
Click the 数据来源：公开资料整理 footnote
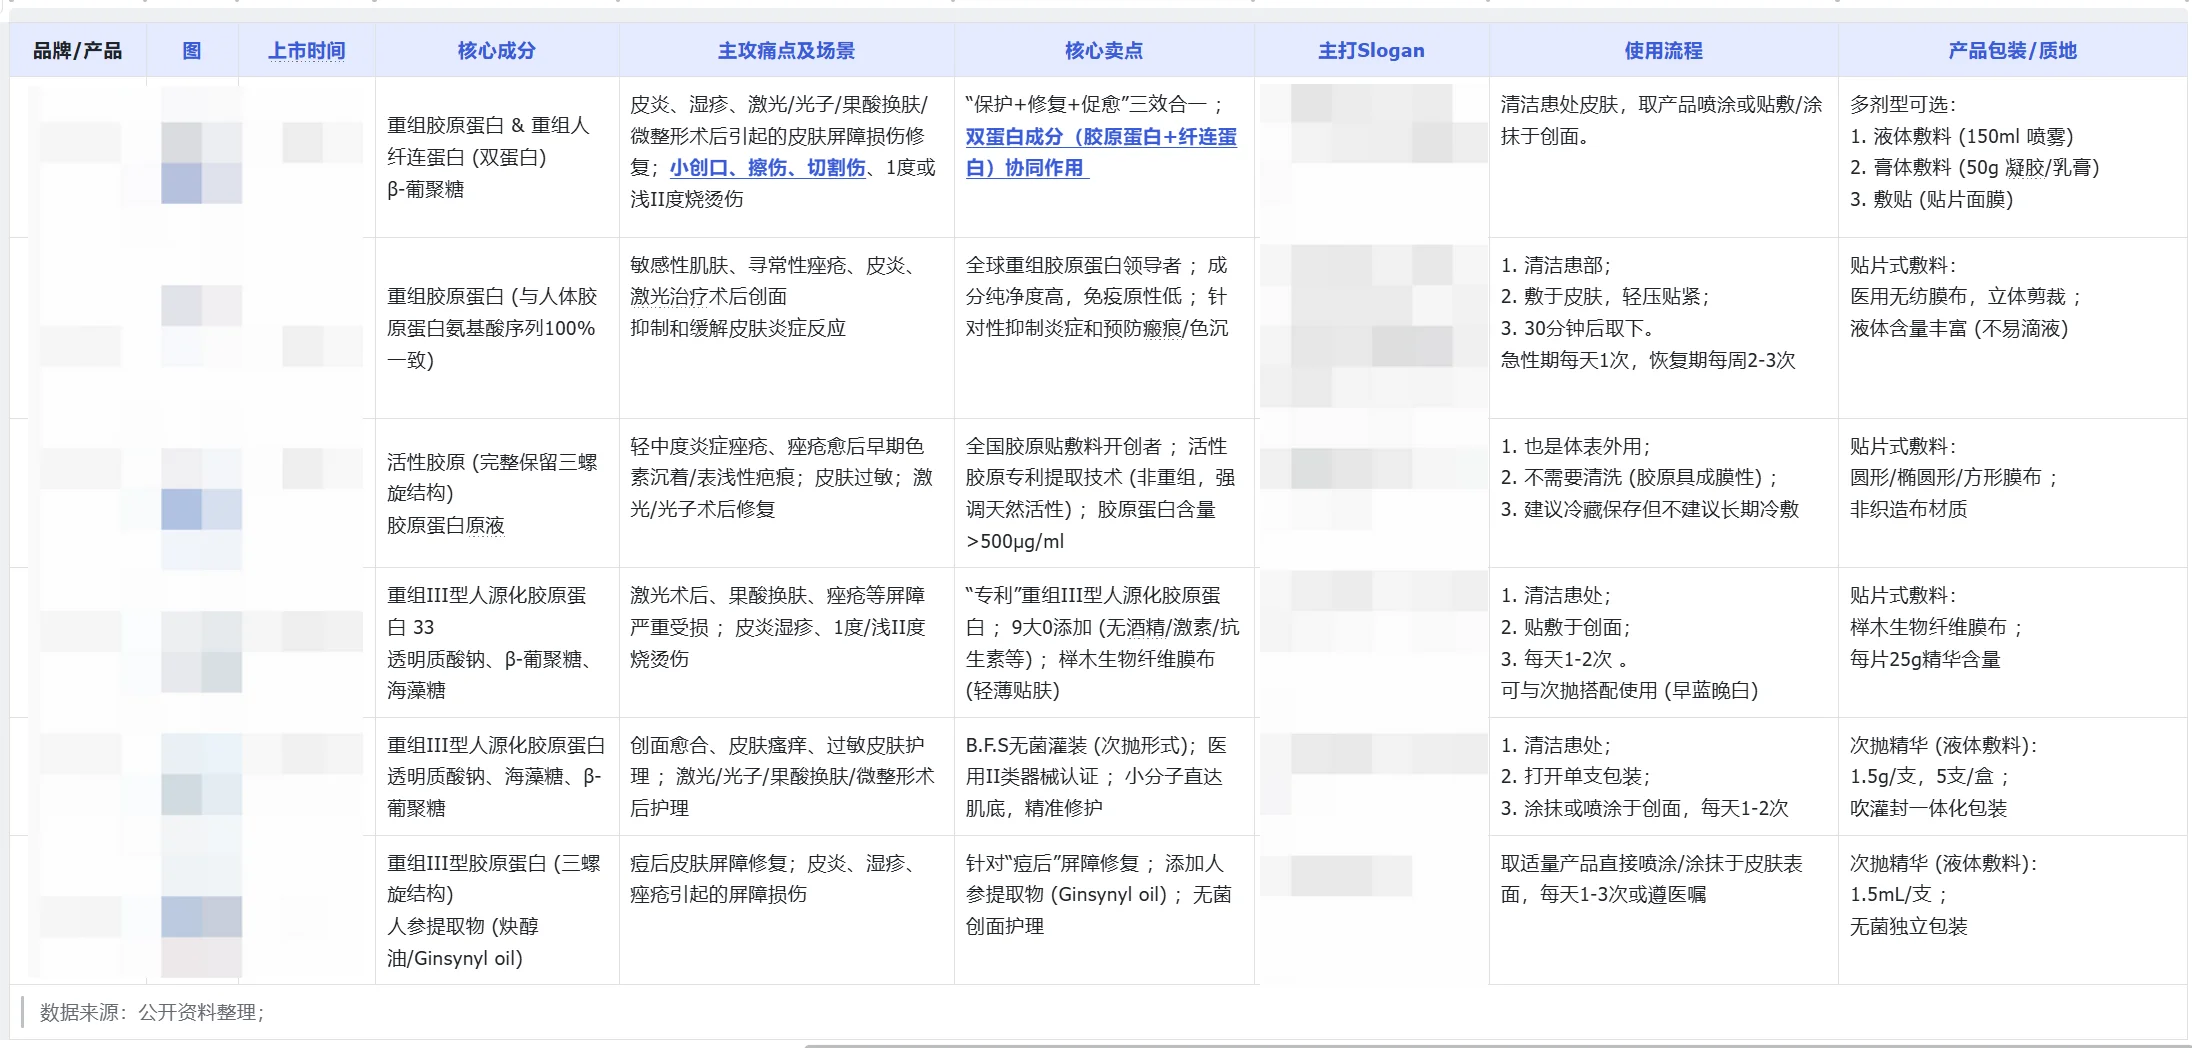coord(152,1012)
